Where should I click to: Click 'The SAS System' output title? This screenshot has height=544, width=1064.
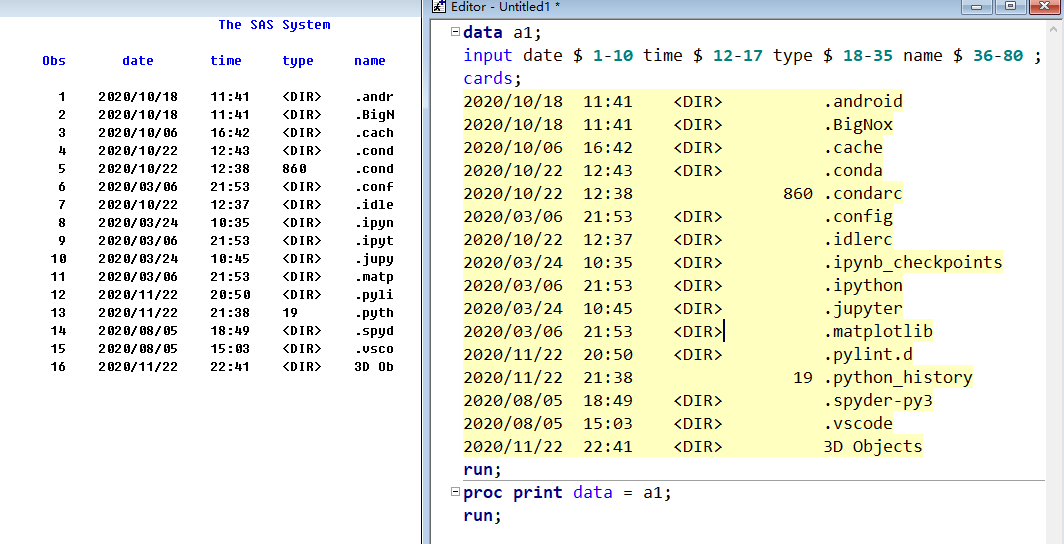[274, 25]
